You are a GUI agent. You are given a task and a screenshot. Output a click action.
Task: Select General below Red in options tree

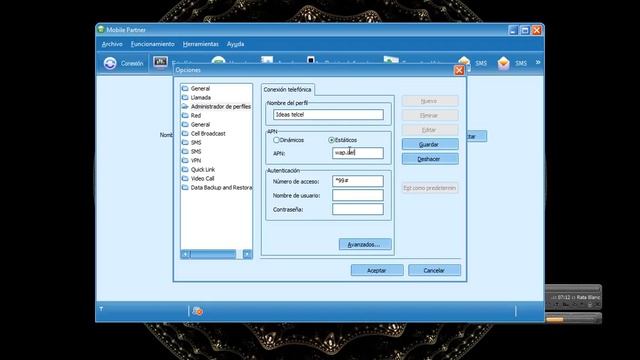pos(200,124)
